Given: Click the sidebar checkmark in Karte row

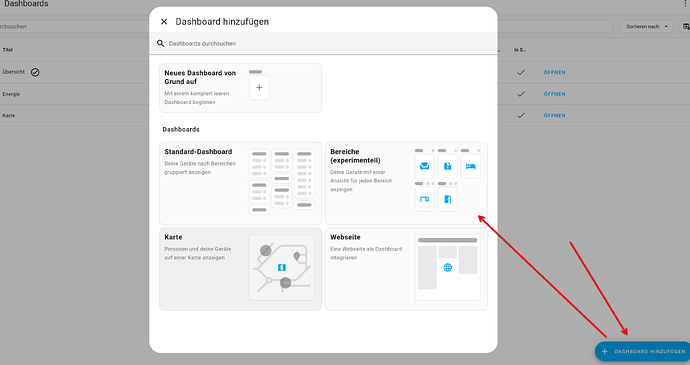Looking at the screenshot, I should coord(521,115).
